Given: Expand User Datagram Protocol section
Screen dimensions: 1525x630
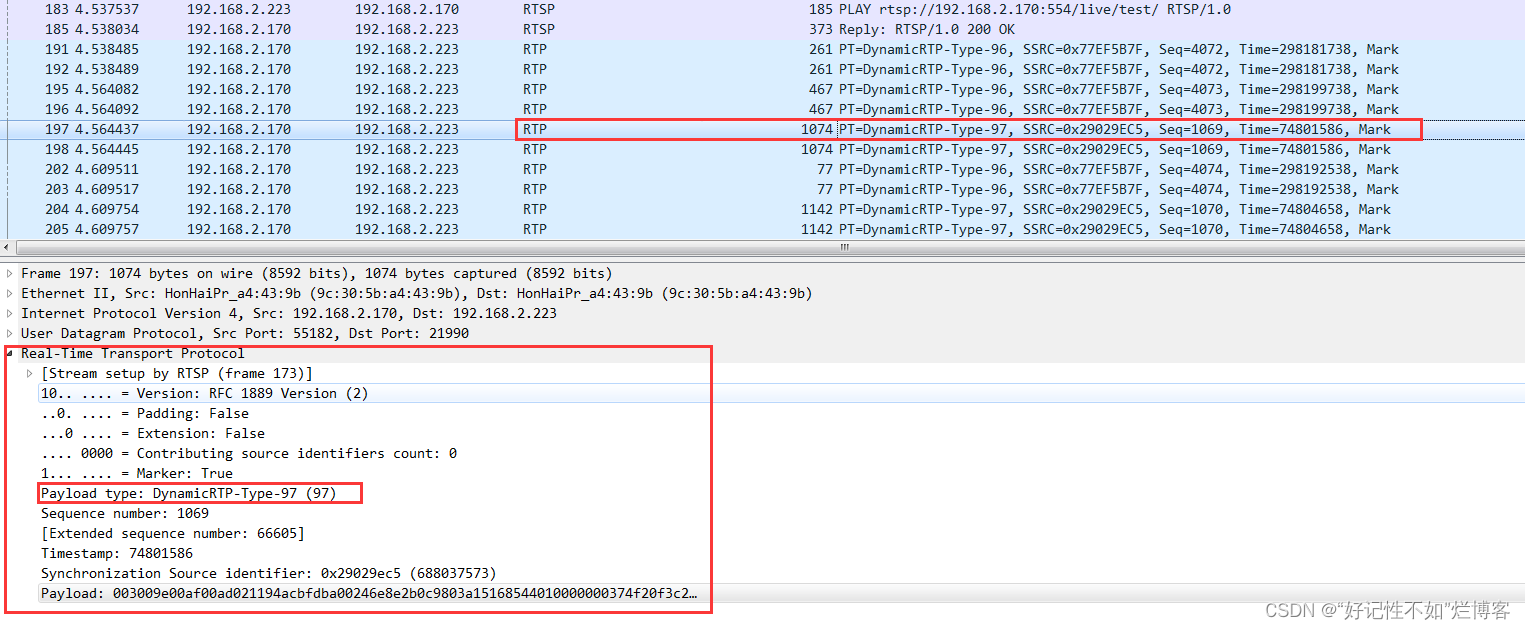Looking at the screenshot, I should tap(10, 333).
